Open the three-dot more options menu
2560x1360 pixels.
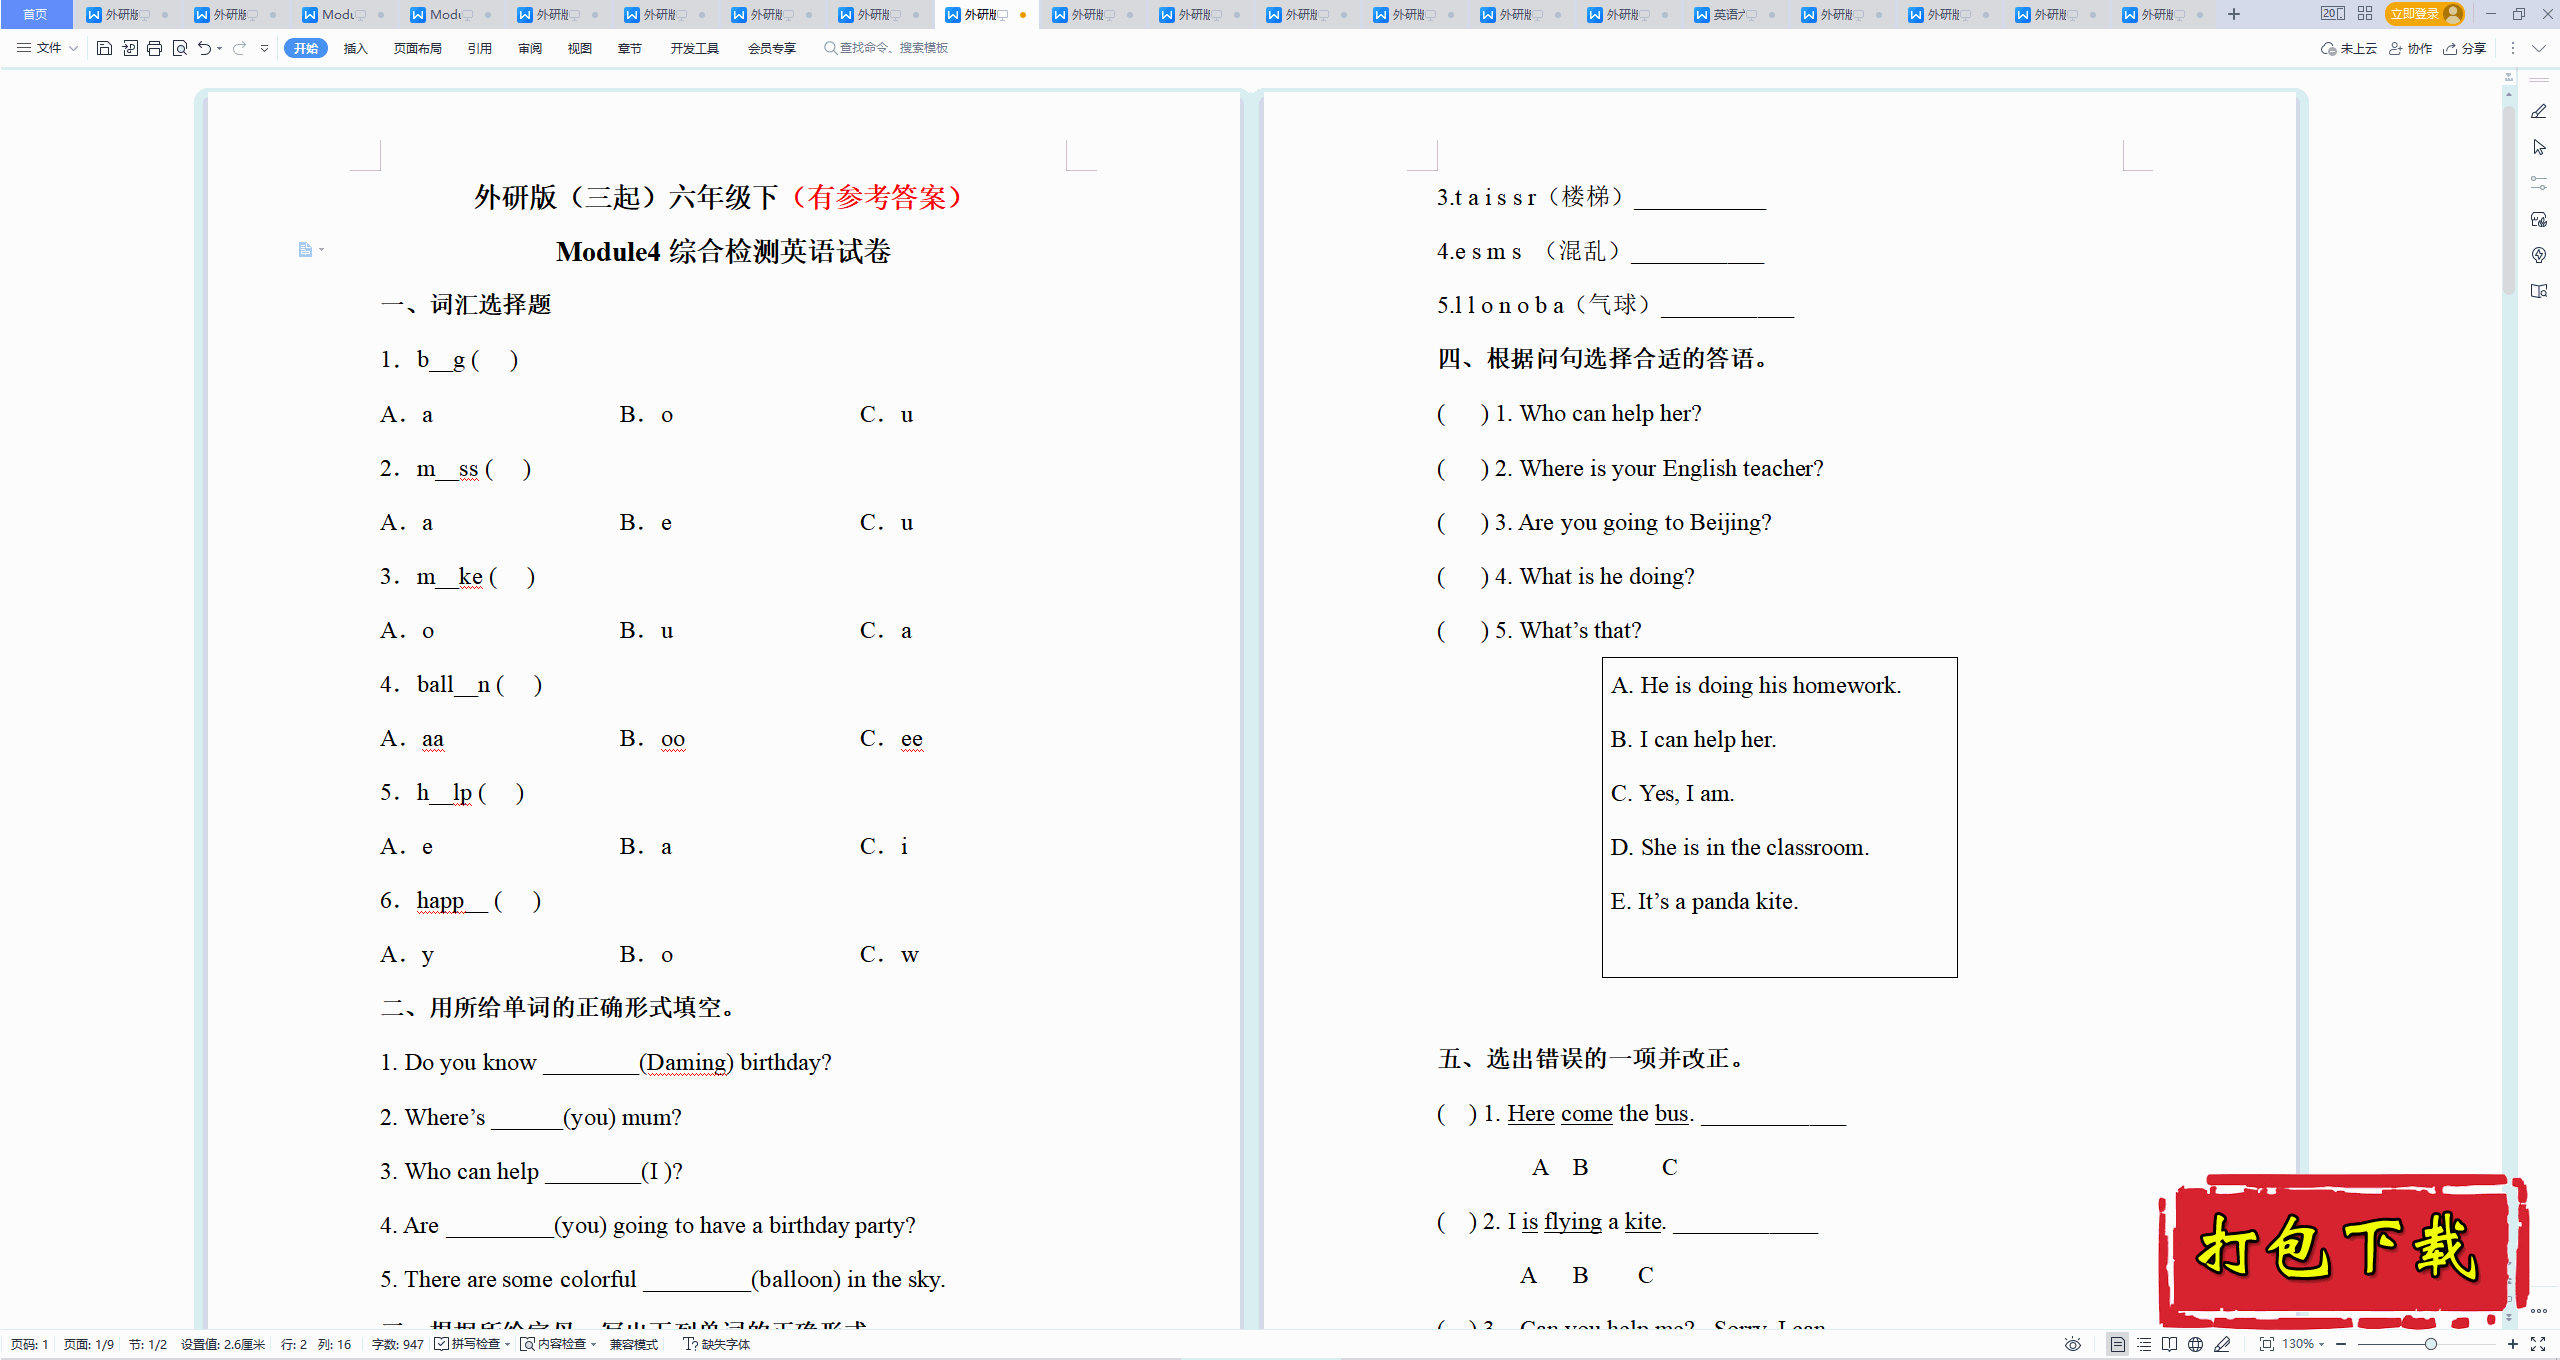pos(2512,48)
